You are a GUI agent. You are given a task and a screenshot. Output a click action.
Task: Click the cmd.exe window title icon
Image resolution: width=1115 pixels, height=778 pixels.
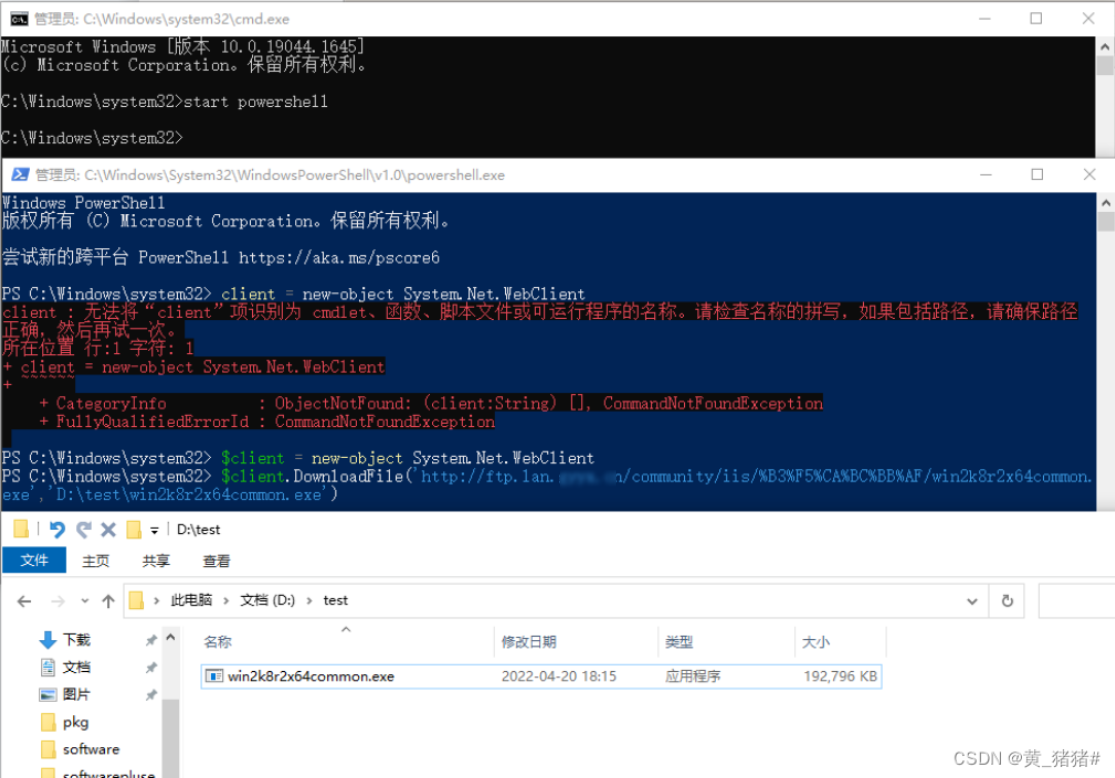click(x=18, y=18)
